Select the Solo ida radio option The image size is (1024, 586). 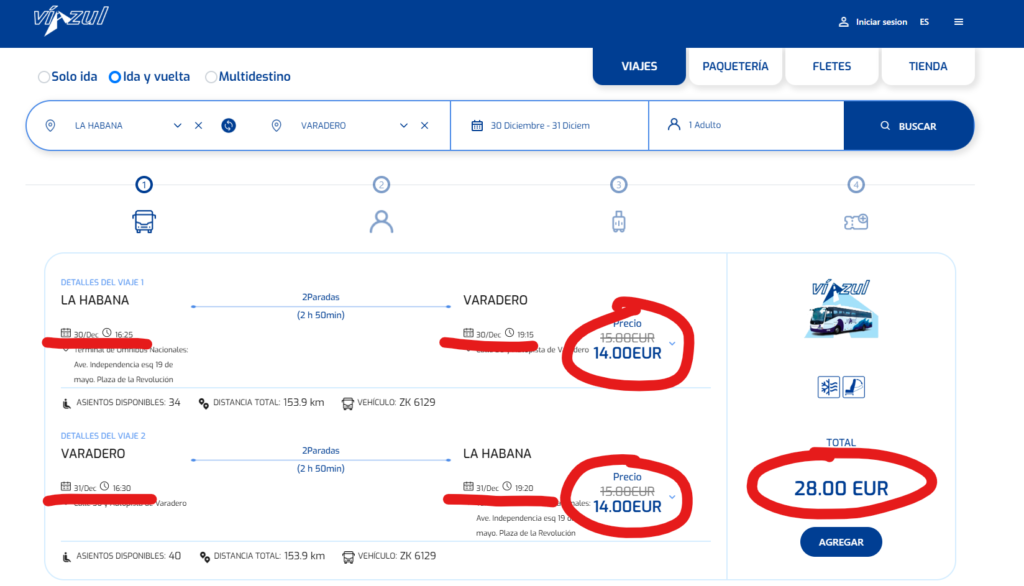(44, 77)
